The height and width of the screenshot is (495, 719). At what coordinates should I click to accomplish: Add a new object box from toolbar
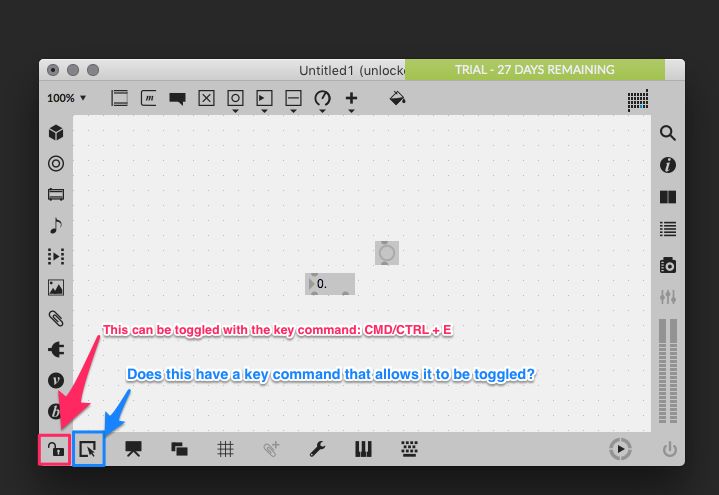(120, 98)
